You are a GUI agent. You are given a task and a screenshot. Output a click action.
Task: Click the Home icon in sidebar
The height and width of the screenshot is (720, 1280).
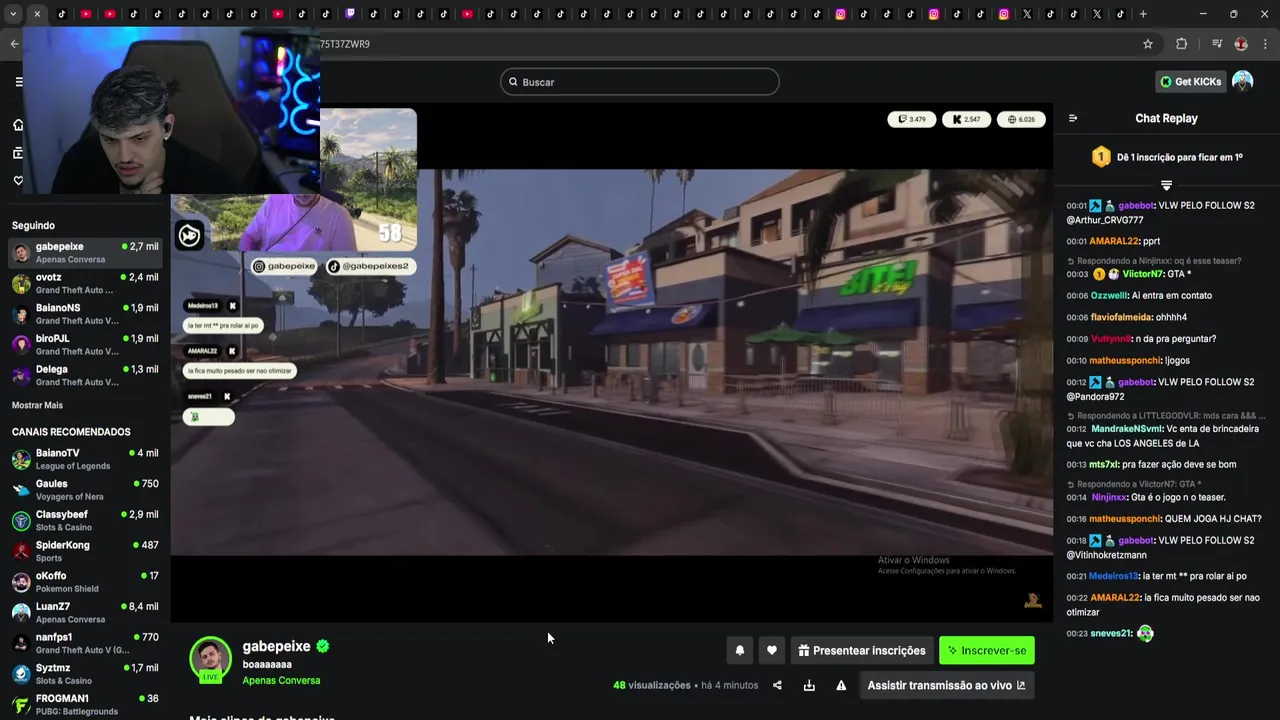[x=18, y=125]
